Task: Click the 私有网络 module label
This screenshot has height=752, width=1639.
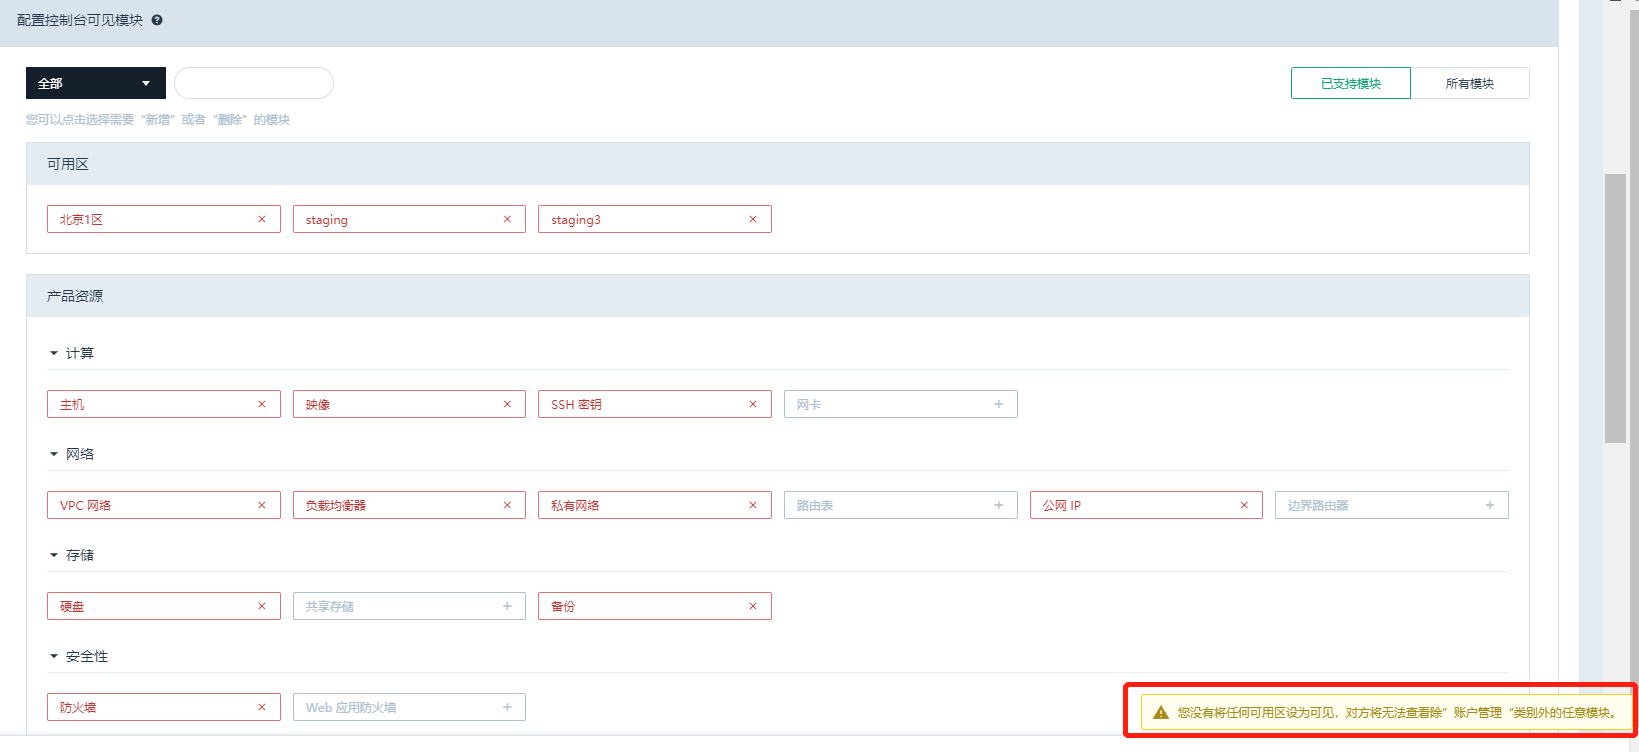Action: [575, 505]
